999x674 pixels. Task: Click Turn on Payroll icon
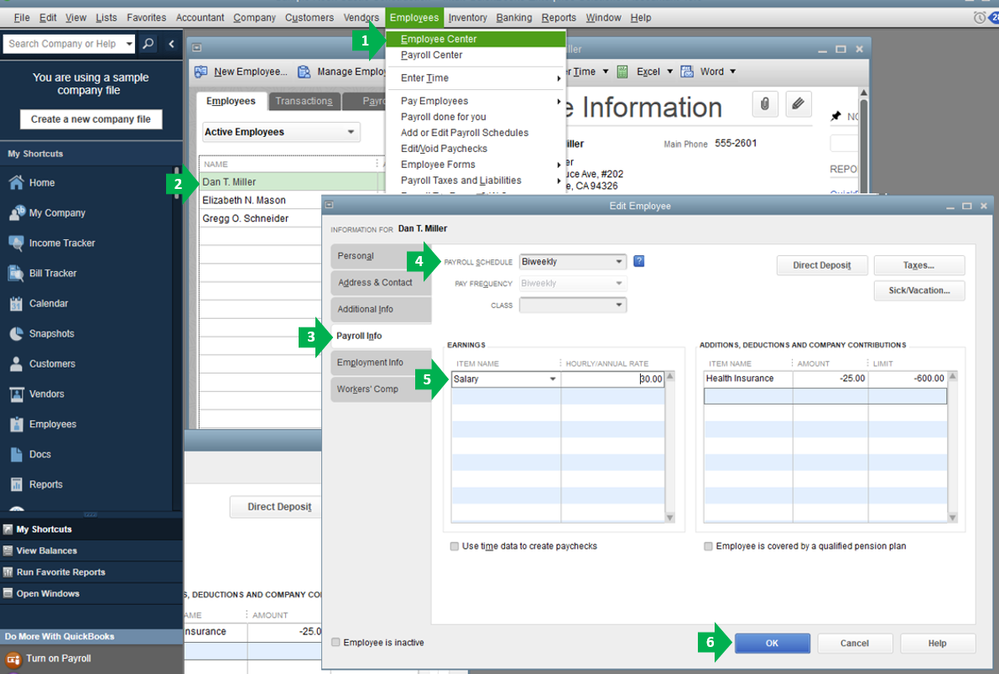(x=13, y=659)
